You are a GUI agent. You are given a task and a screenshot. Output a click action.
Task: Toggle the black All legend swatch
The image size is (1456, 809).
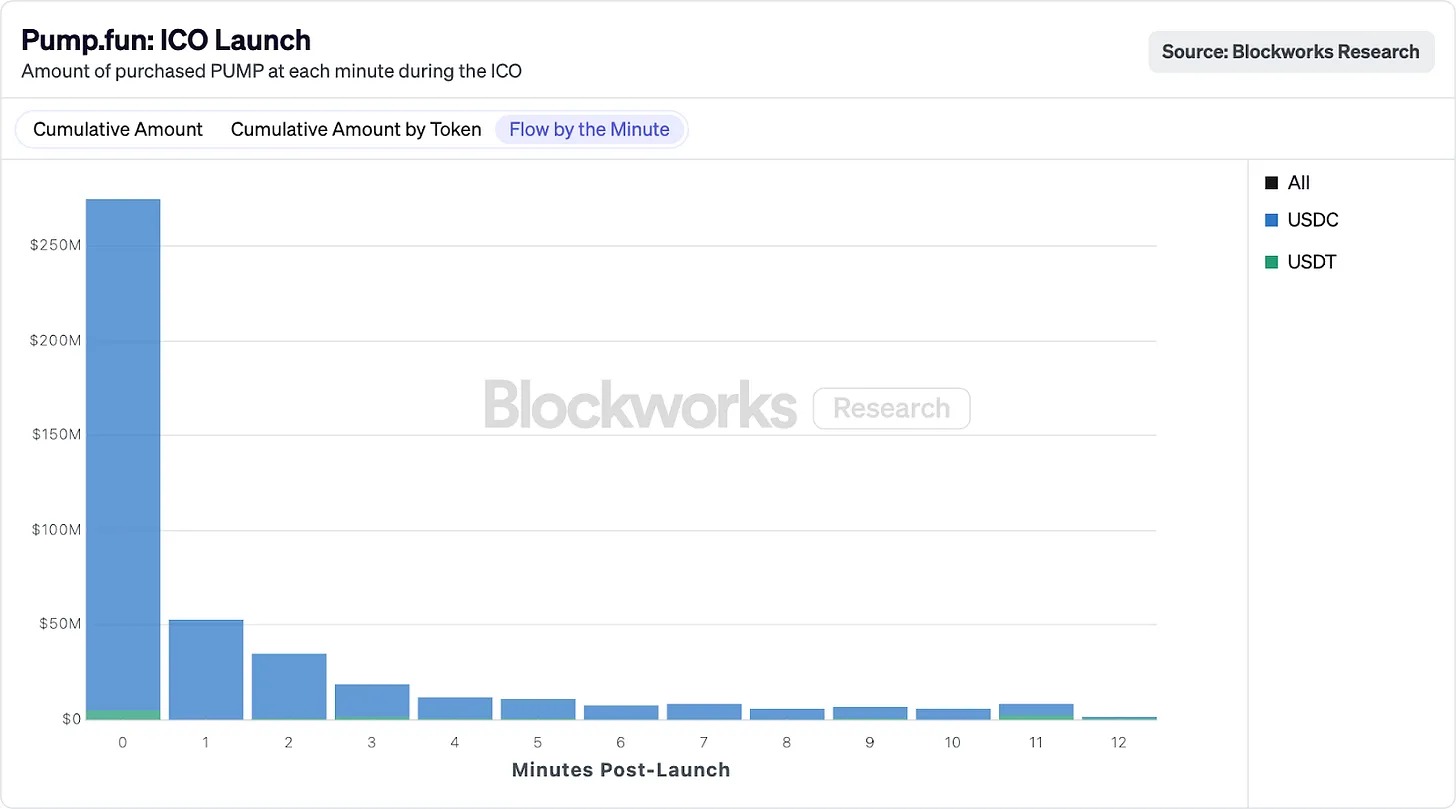tap(1271, 183)
